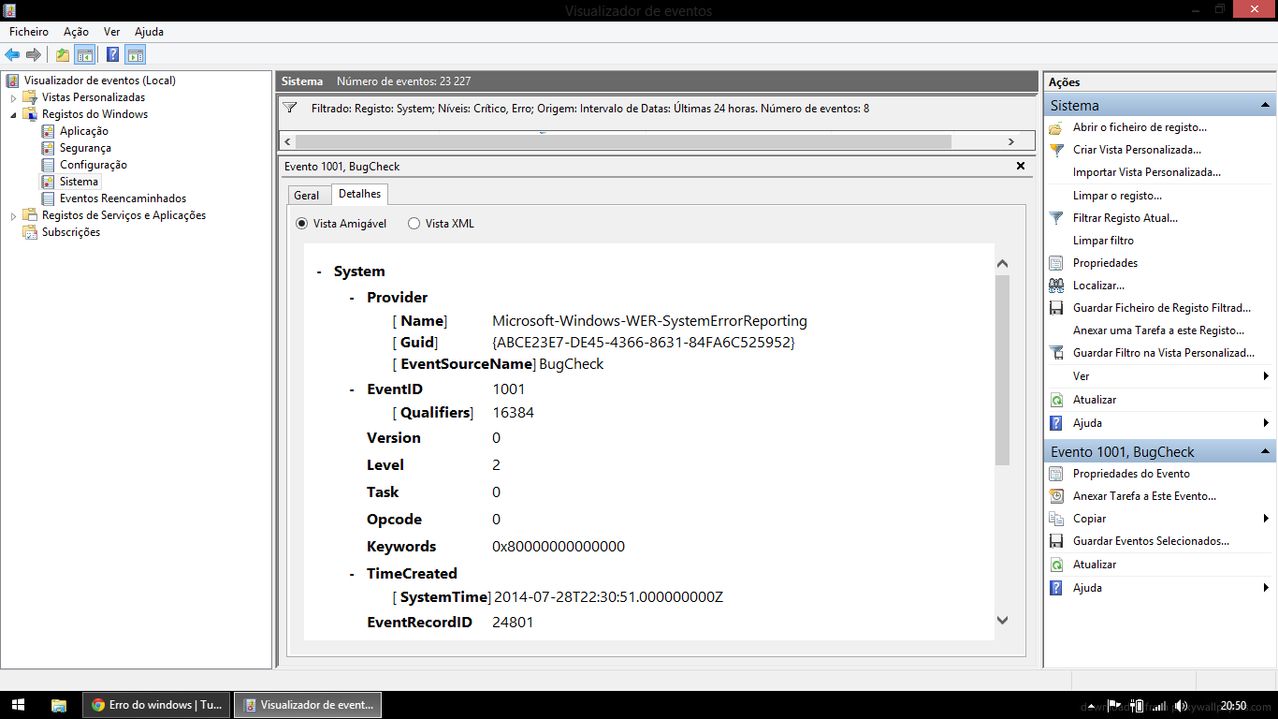Click the Anexar Tarefa a Este Evento icon
The image size is (1278, 719).
click(1056, 496)
